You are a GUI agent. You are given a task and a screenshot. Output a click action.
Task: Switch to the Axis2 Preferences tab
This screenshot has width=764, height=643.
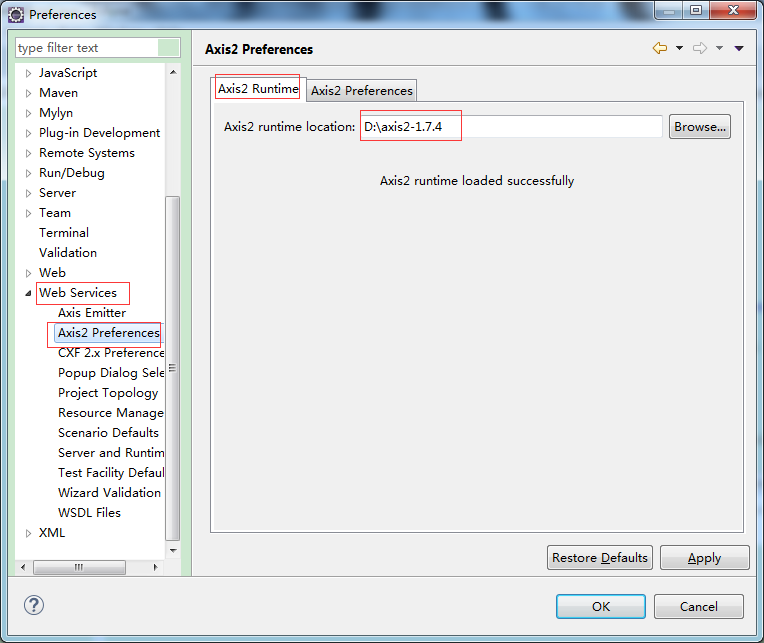pos(362,91)
